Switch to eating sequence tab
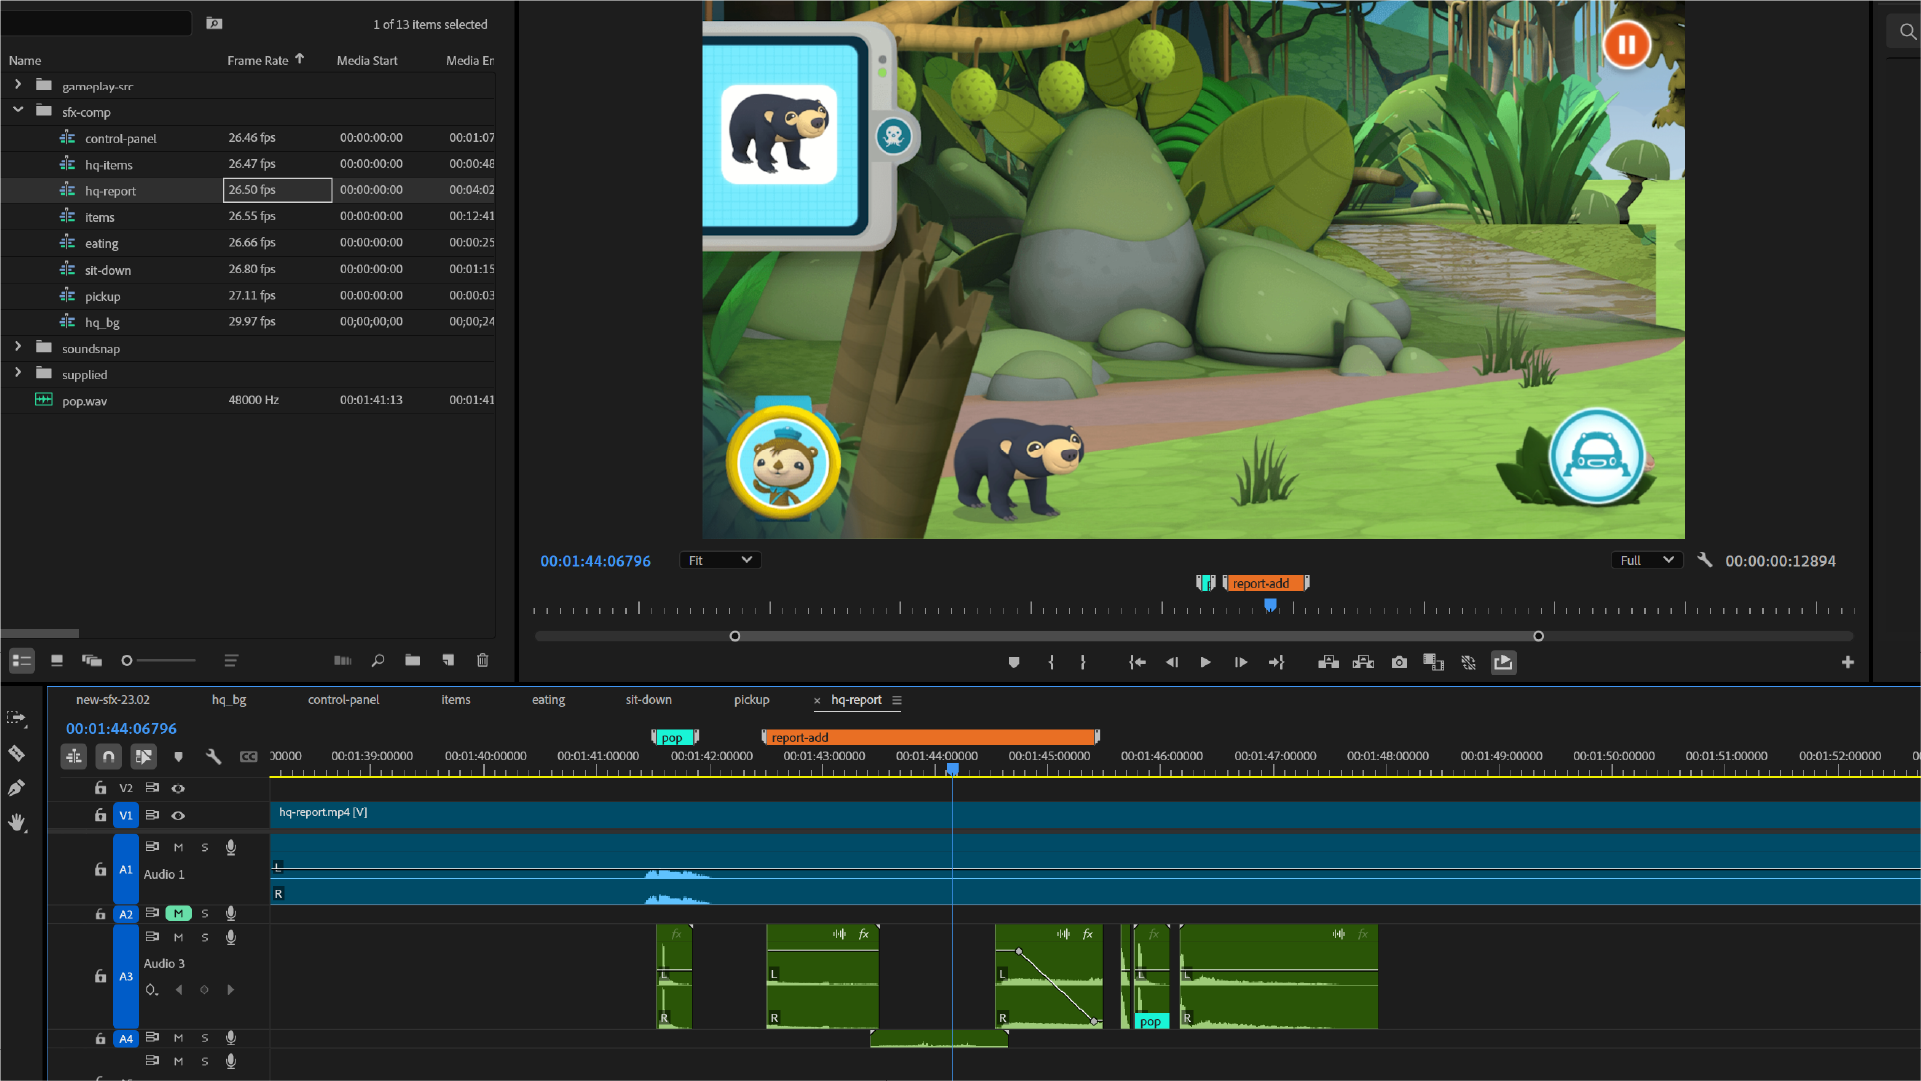The height and width of the screenshot is (1081, 1921). click(x=548, y=700)
